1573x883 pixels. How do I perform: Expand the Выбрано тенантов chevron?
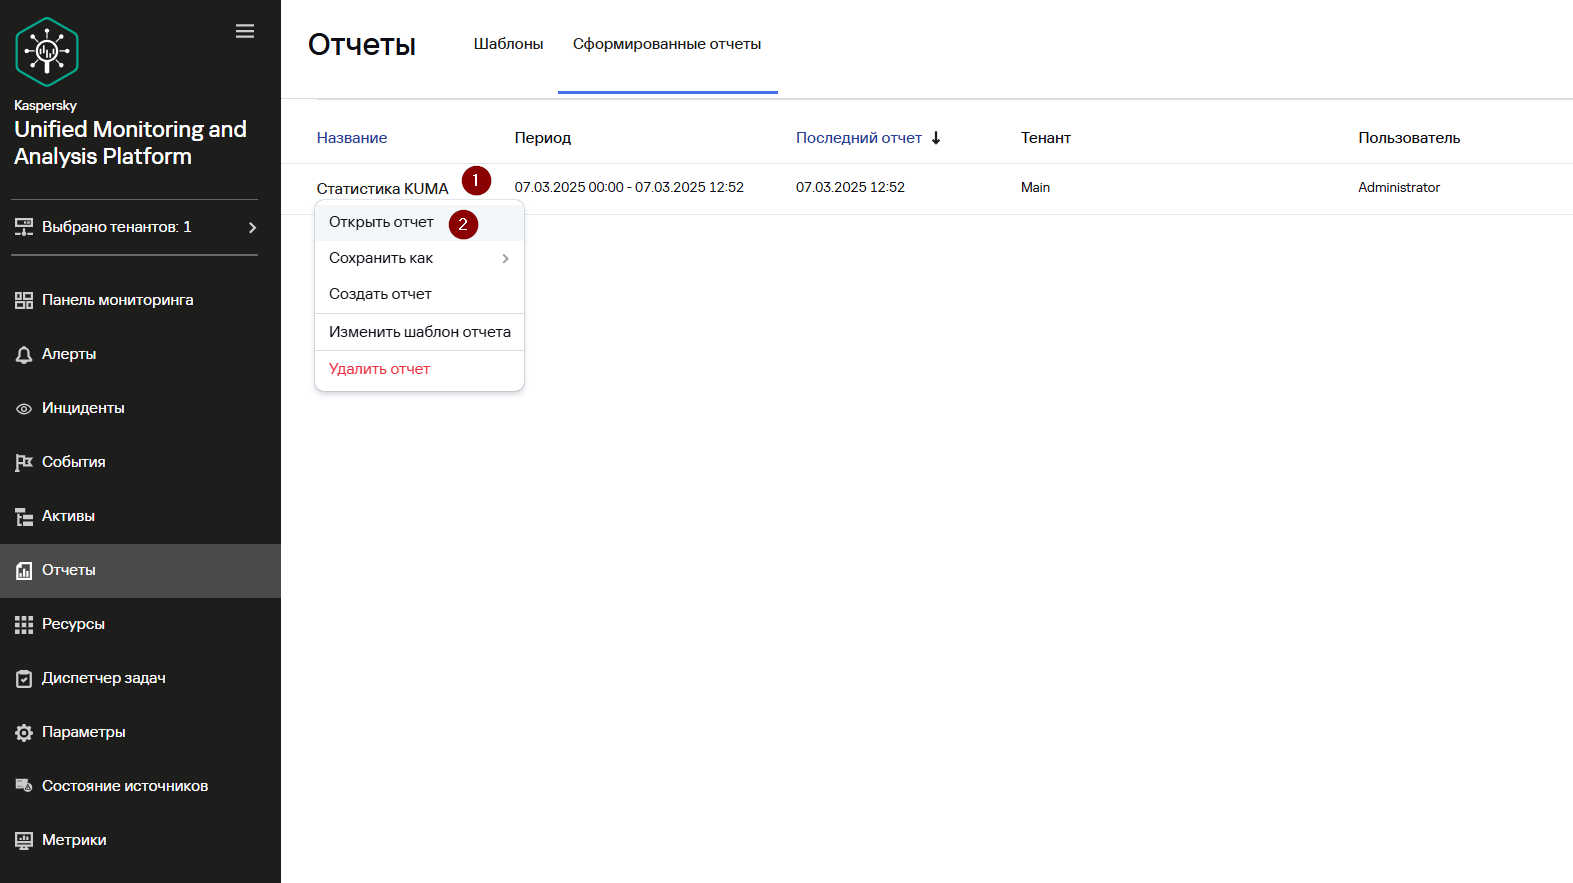tap(252, 228)
